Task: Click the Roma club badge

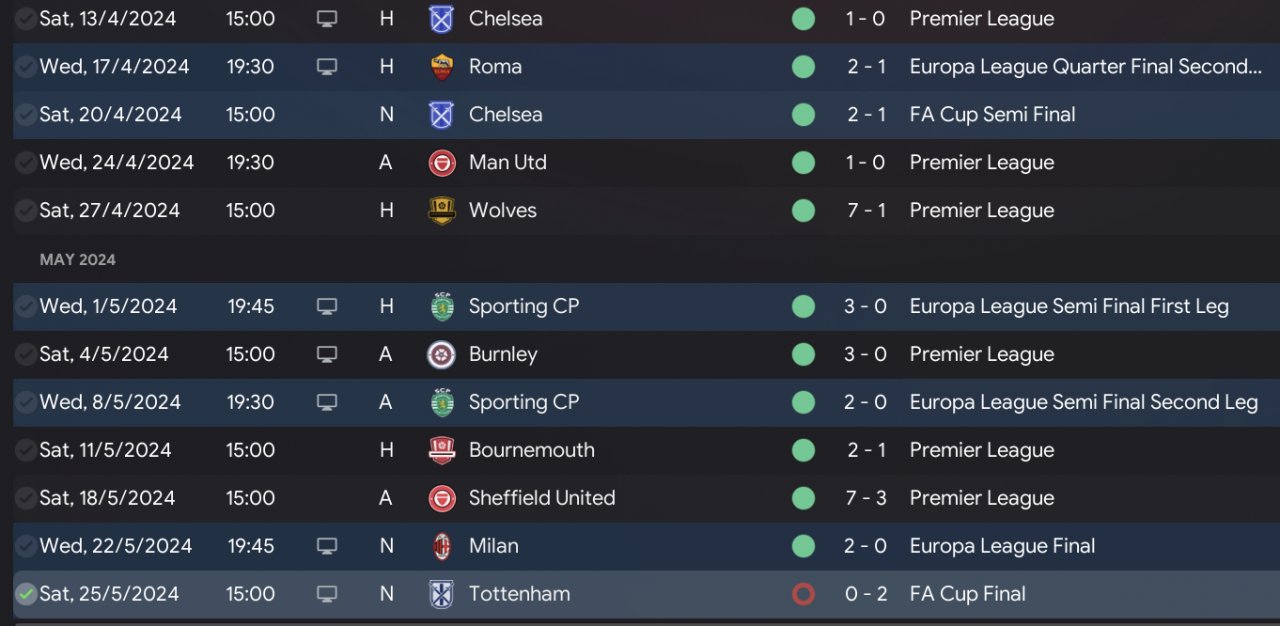Action: 441,67
